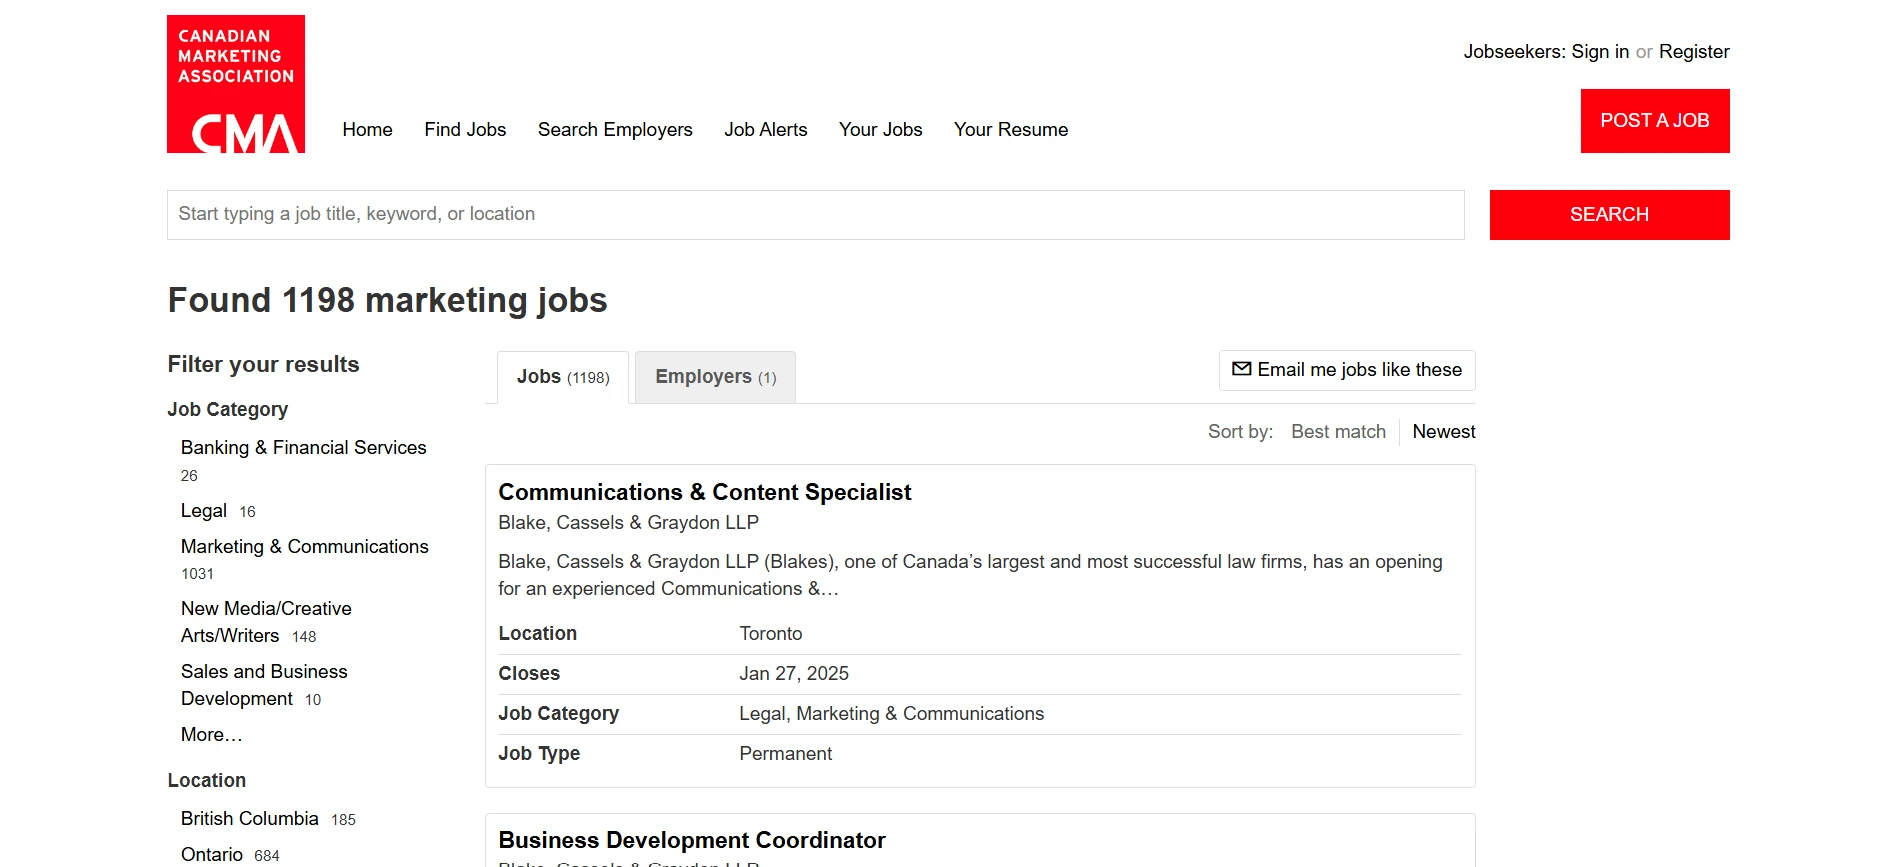Sort results by Best match
Screen dimensions: 1892x867
click(1338, 431)
